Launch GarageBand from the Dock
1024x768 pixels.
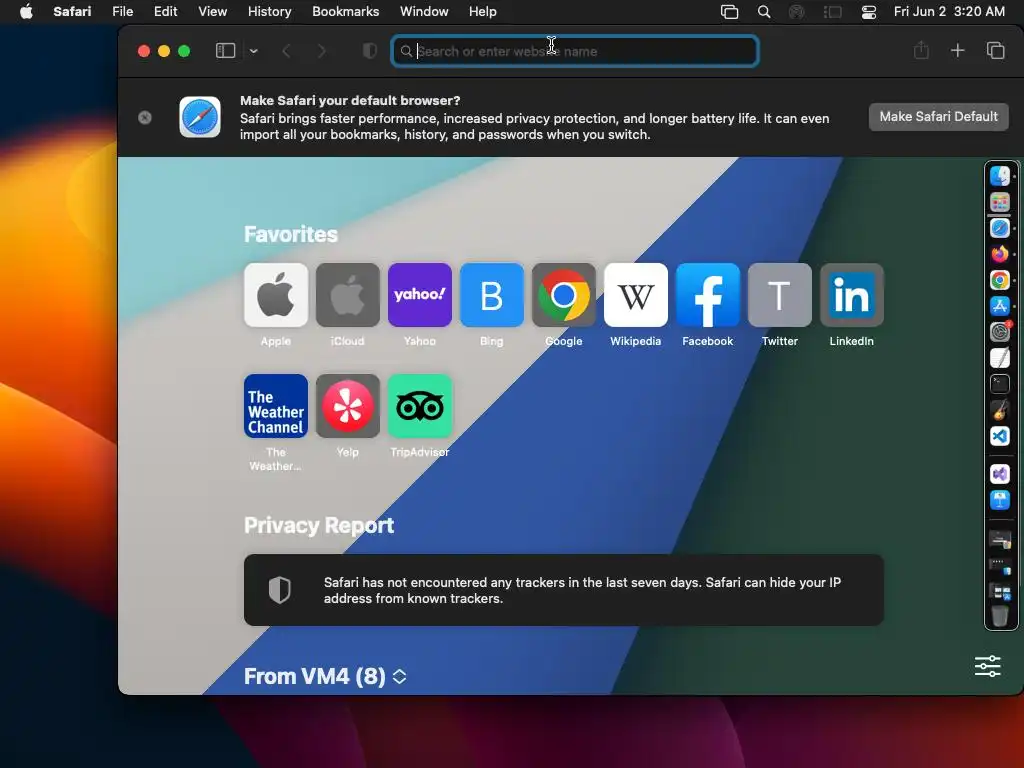tap(1000, 410)
